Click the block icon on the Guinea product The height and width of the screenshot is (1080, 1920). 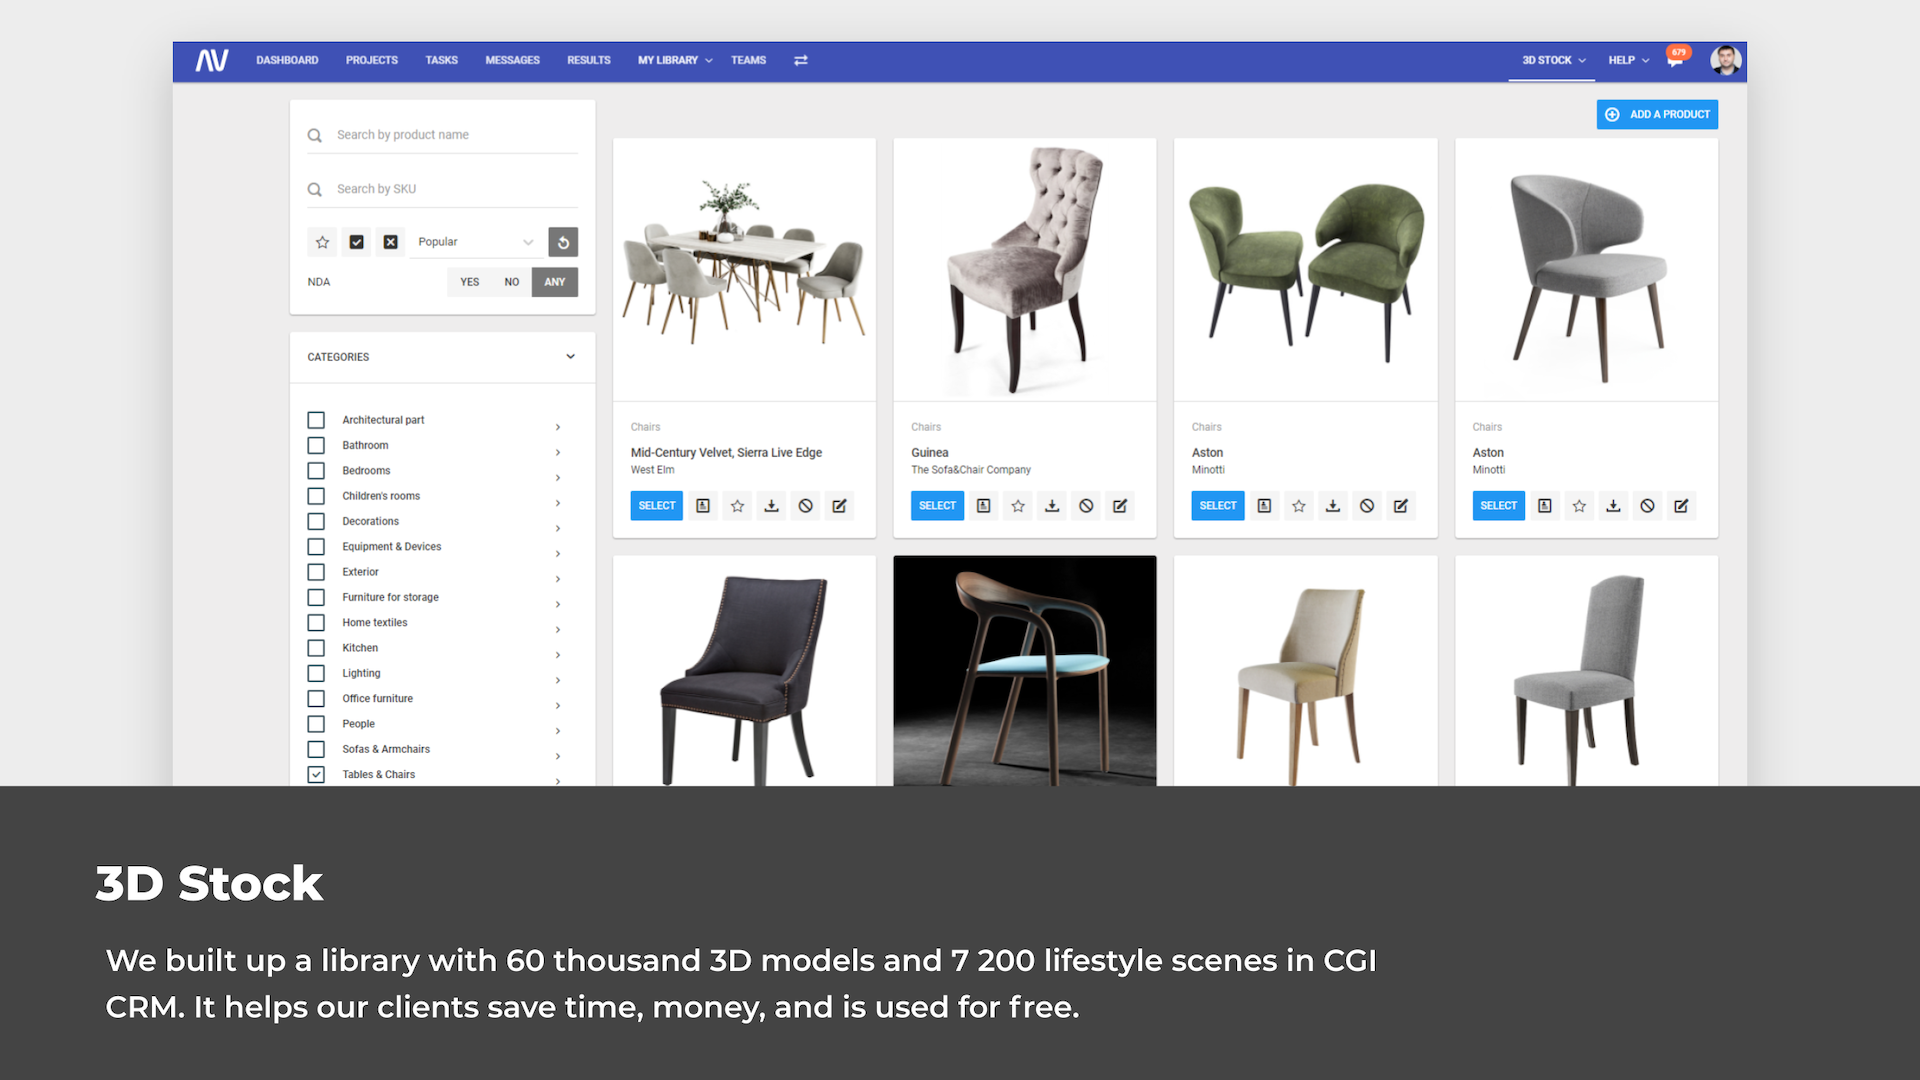1086,505
